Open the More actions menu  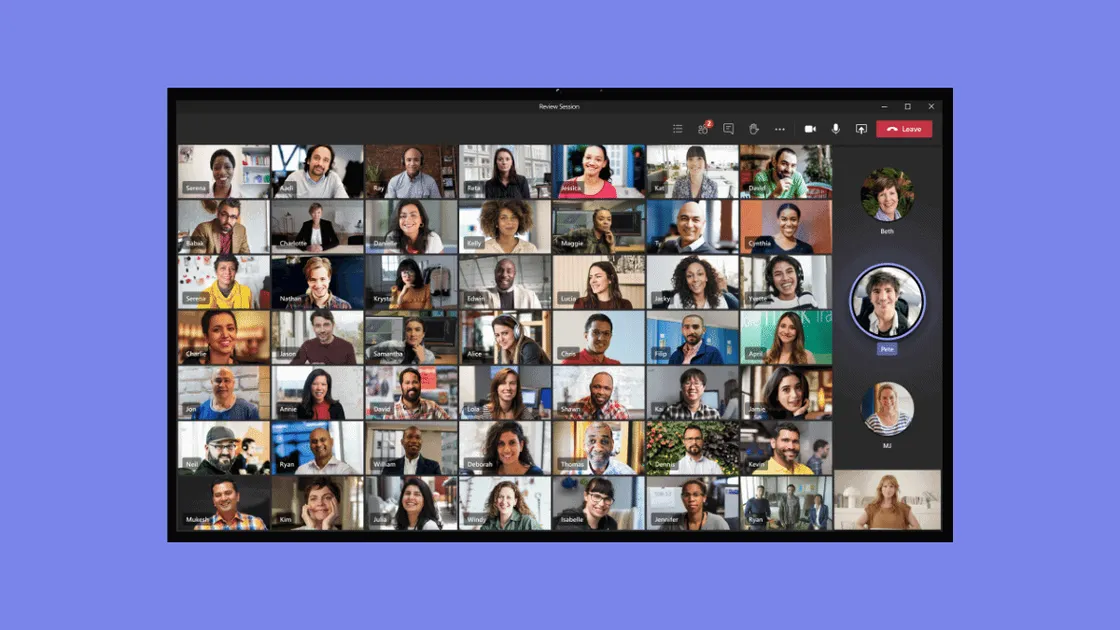780,129
